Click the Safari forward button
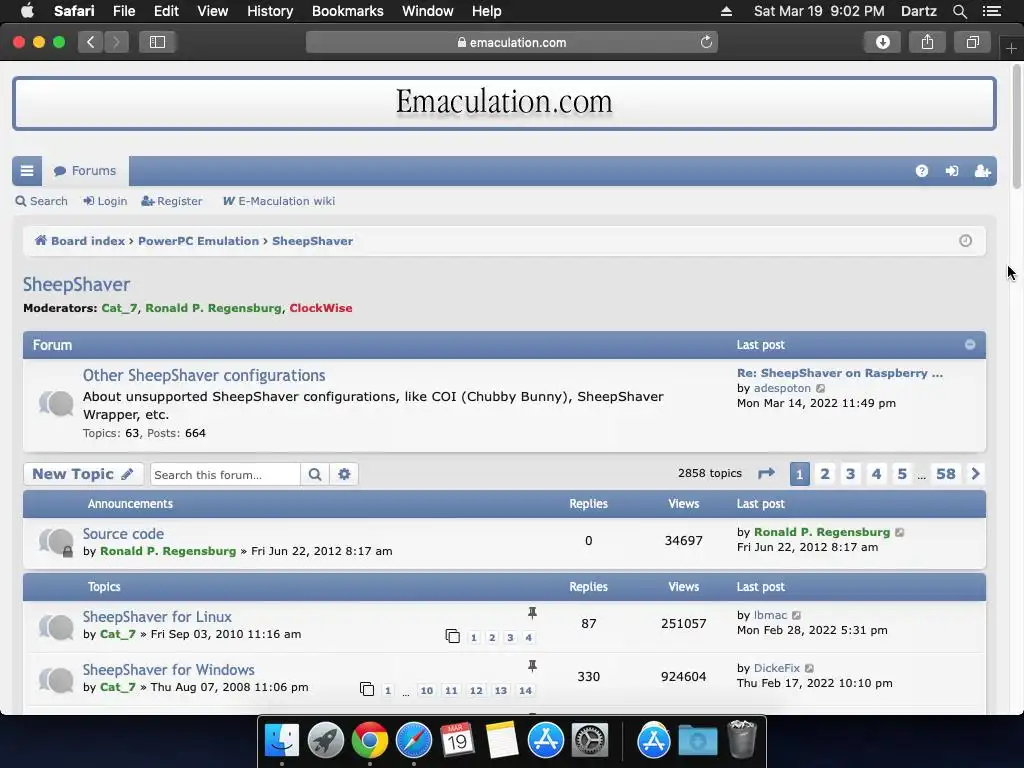1024x768 pixels. coord(116,42)
